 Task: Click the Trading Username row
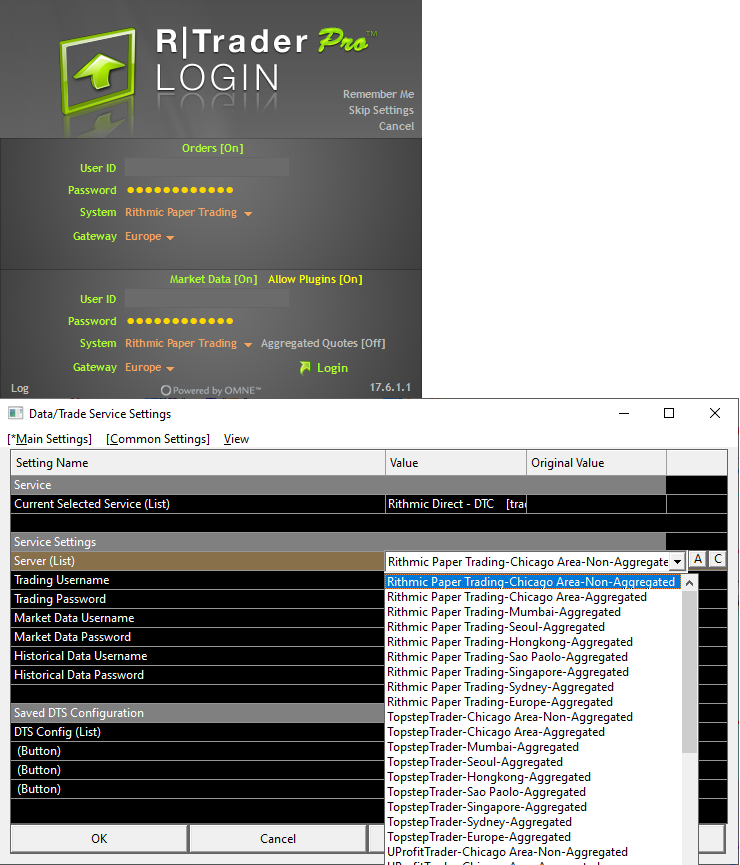[x=198, y=580]
